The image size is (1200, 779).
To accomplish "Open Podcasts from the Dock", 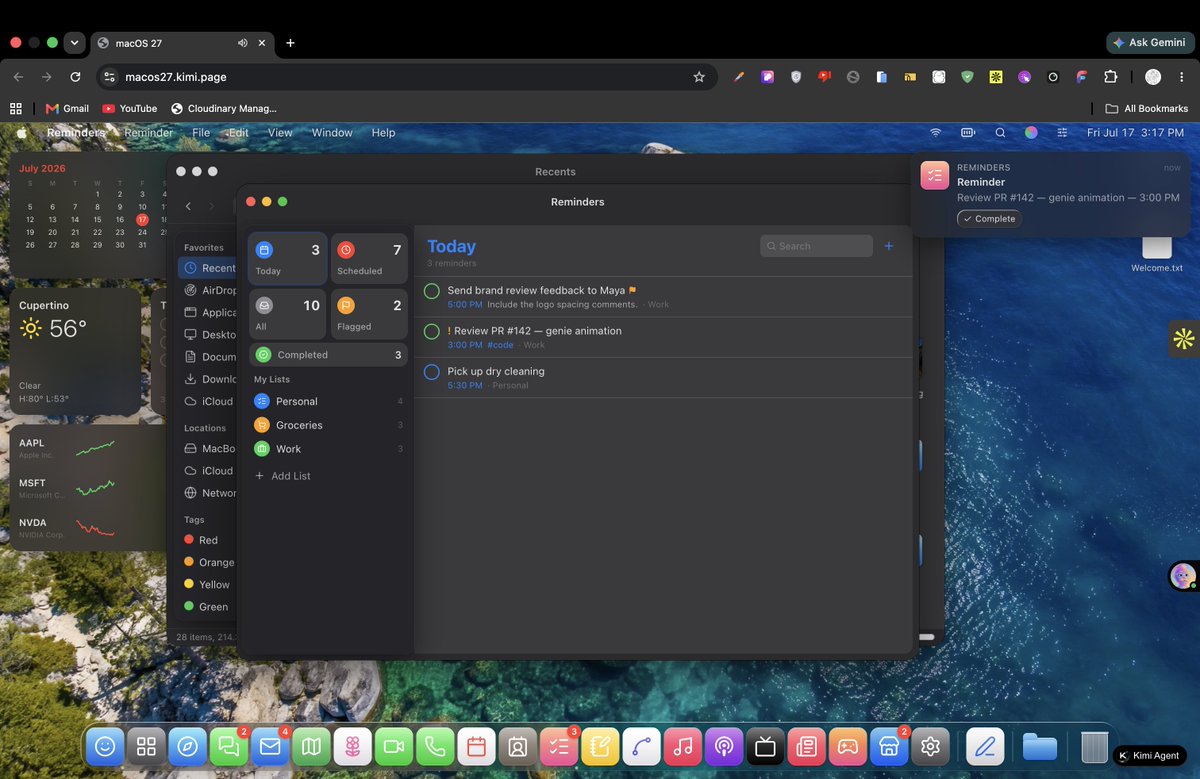I will point(724,746).
